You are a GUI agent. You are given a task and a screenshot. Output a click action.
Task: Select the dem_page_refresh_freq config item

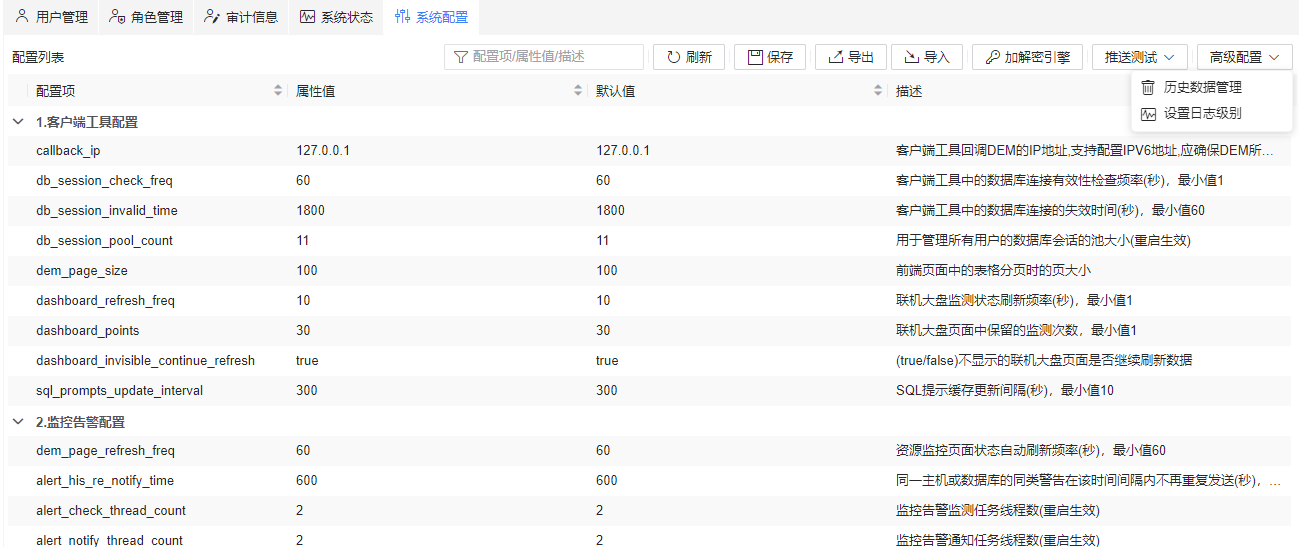[105, 451]
